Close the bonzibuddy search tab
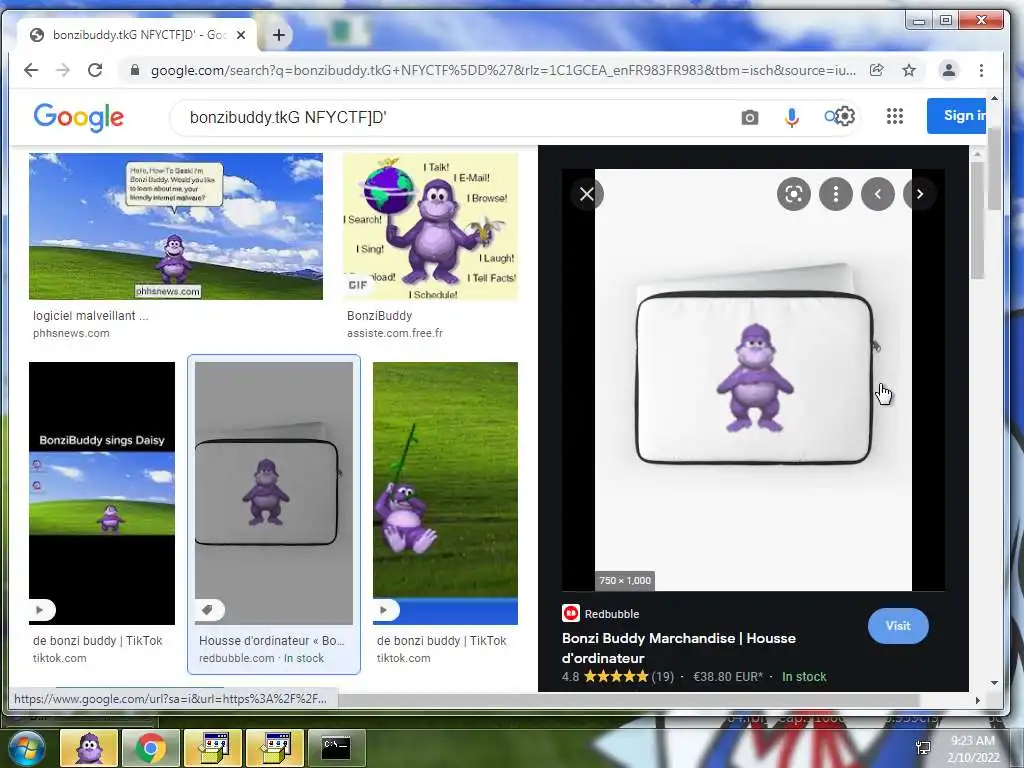 pos(241,35)
